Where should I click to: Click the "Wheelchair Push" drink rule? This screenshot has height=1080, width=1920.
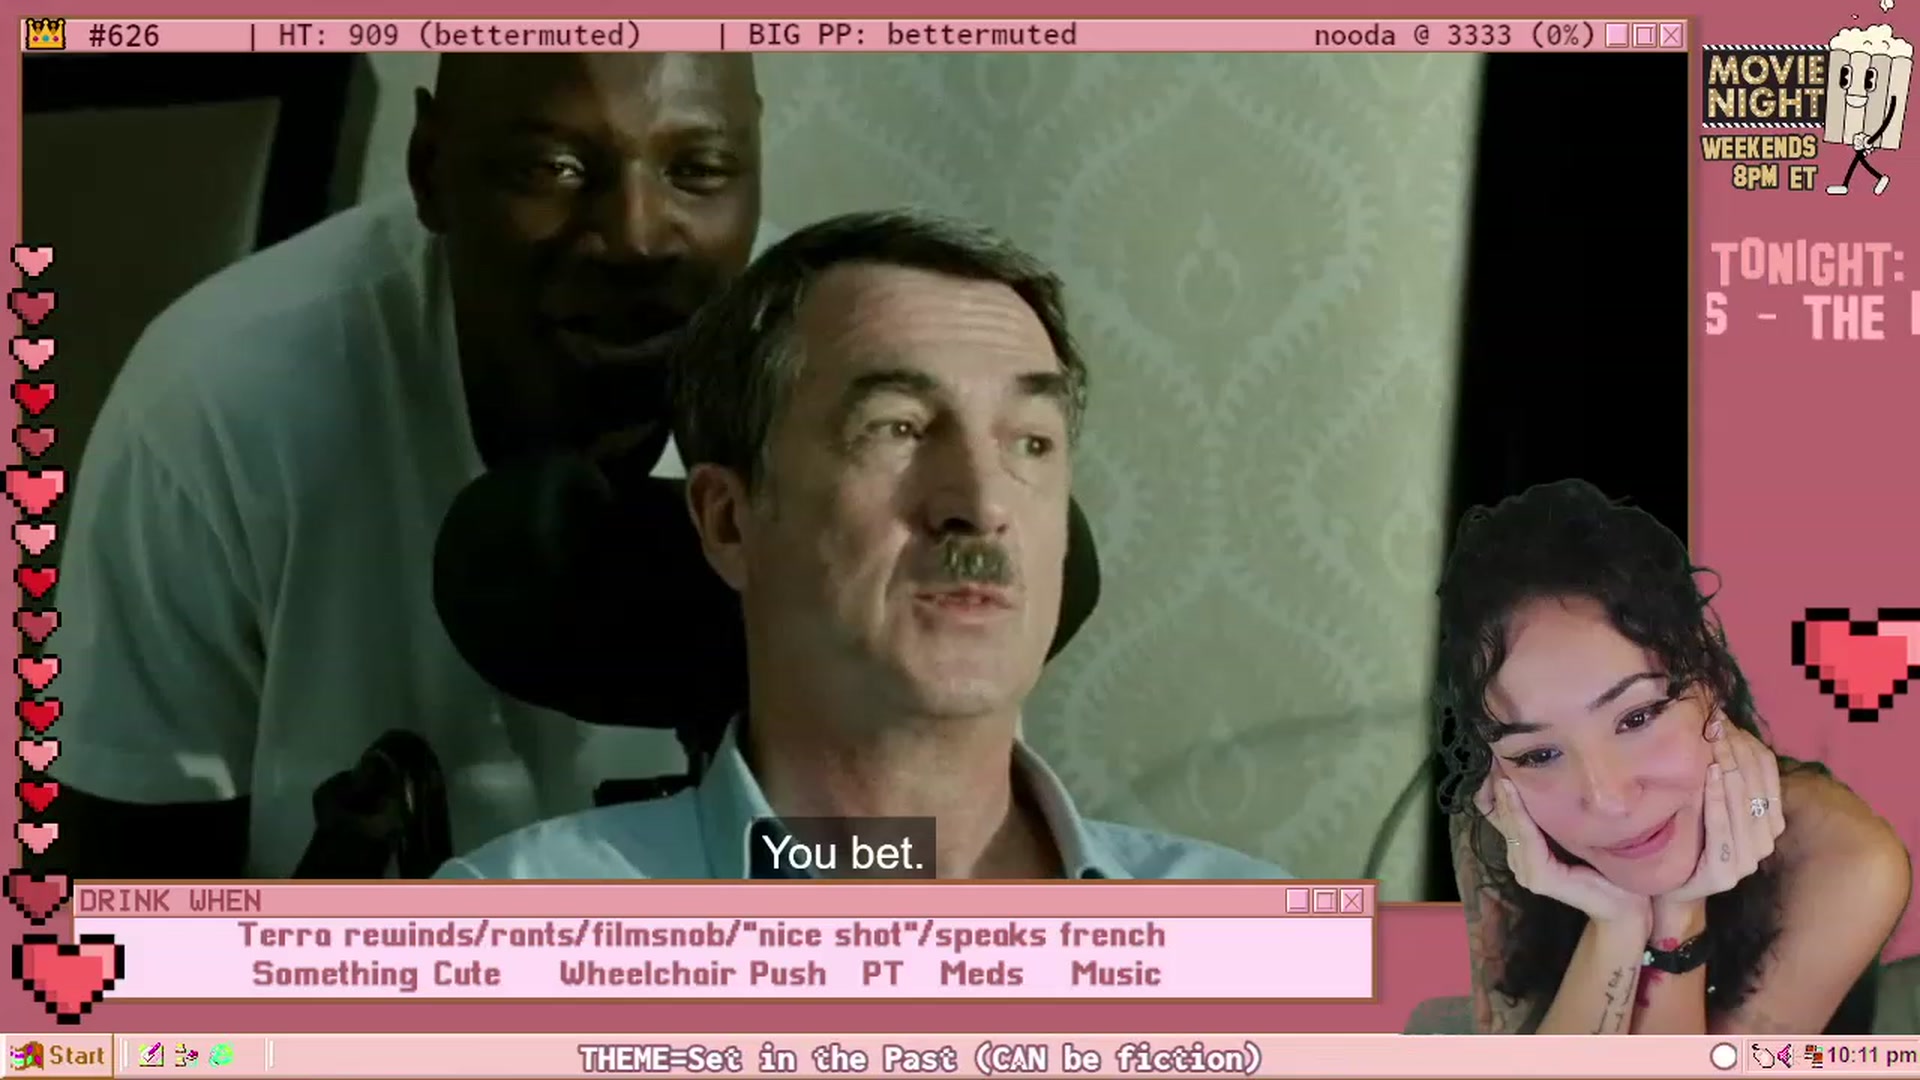pyautogui.click(x=693, y=974)
